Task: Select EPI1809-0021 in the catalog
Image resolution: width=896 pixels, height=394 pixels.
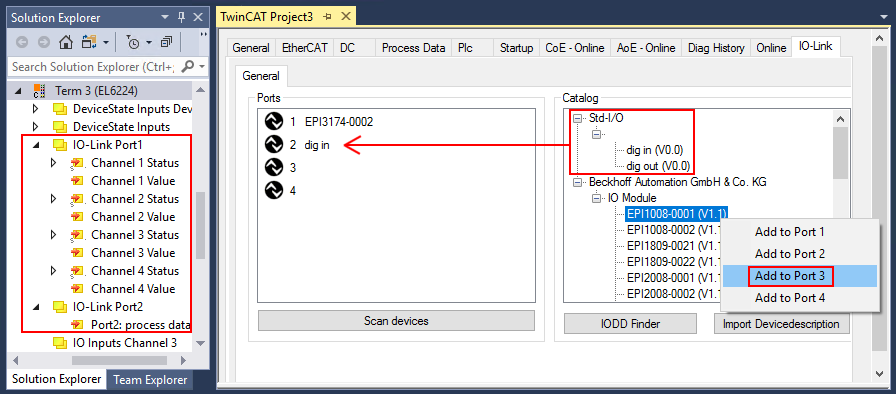Action: click(x=672, y=246)
